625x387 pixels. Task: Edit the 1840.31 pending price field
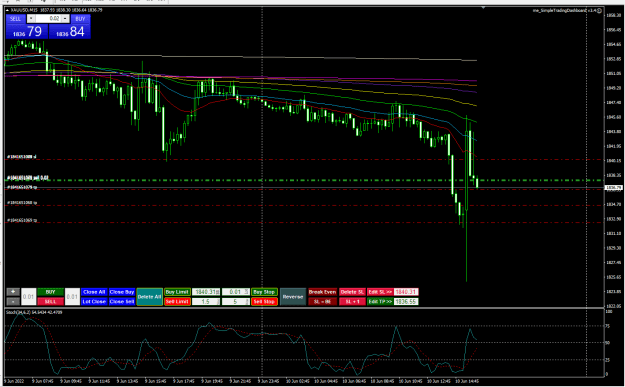tap(206, 292)
